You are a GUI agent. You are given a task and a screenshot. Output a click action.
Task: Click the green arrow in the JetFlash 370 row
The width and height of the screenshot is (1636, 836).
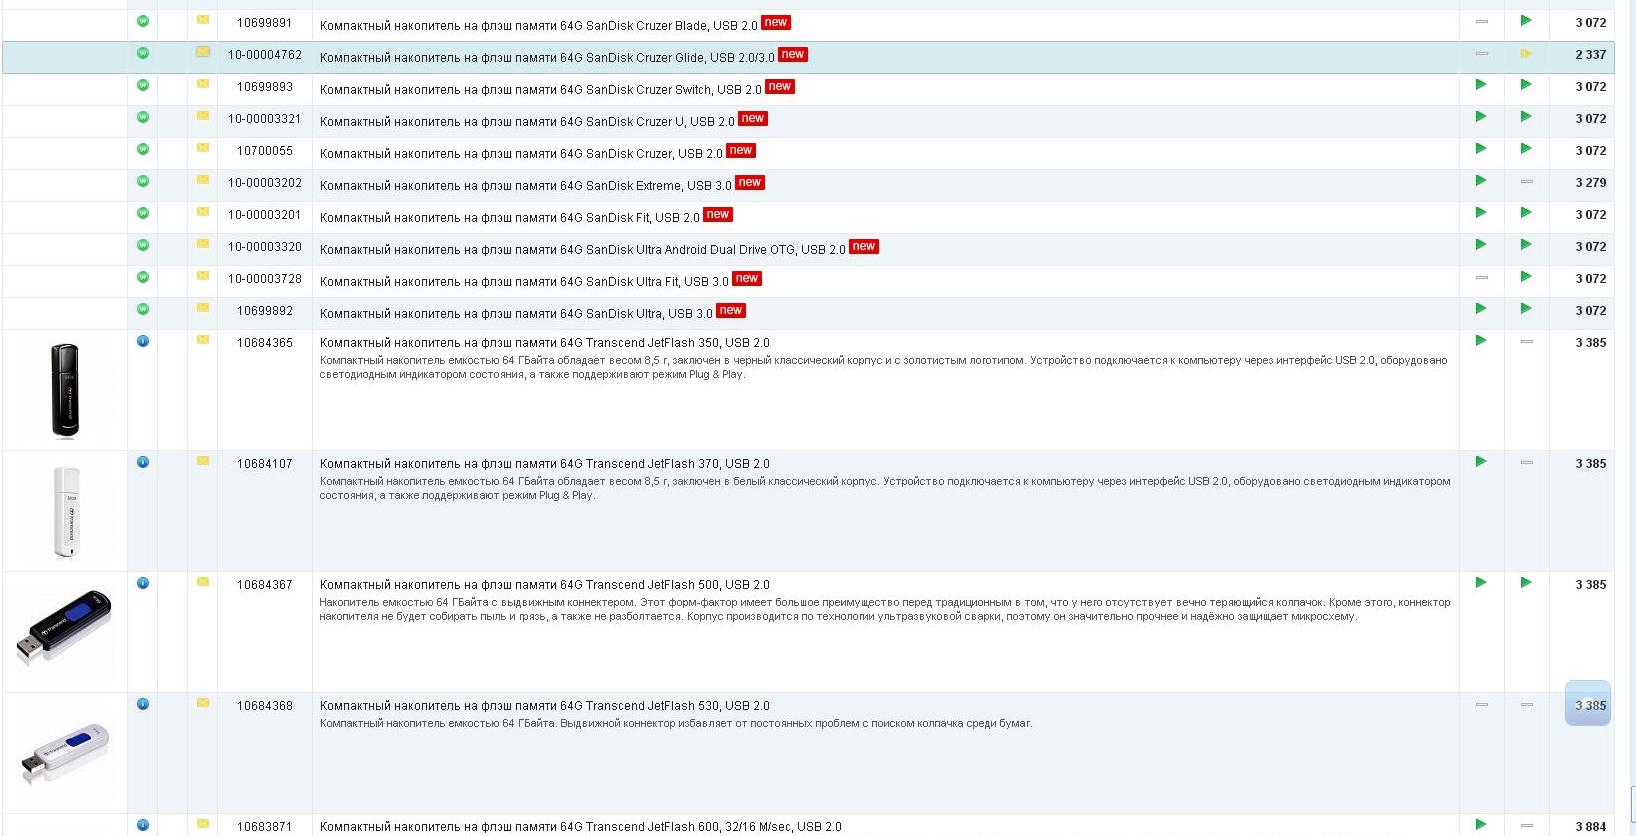click(1481, 461)
